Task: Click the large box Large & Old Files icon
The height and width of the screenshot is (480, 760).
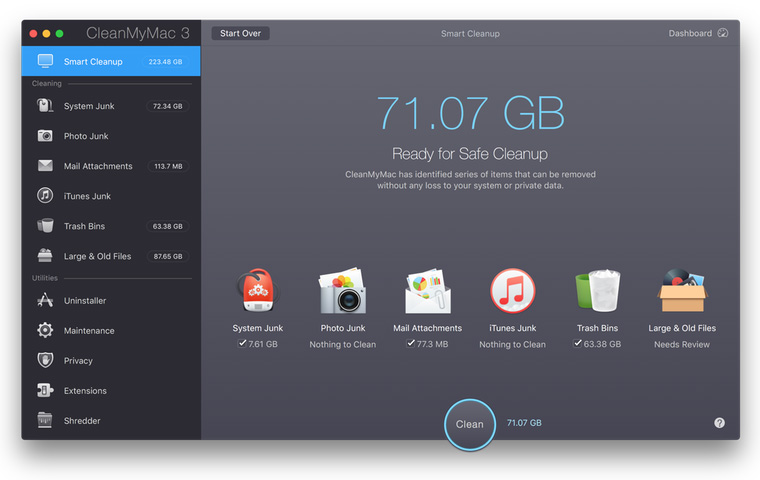Action: tap(682, 290)
